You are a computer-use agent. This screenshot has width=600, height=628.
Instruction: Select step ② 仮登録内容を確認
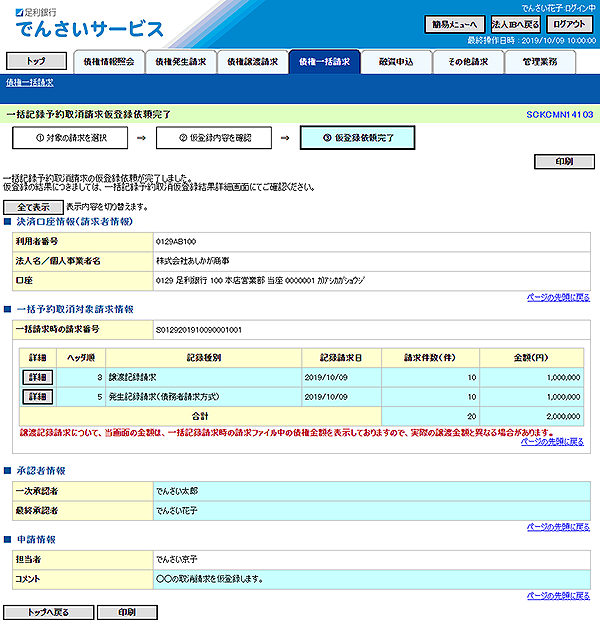click(x=214, y=138)
